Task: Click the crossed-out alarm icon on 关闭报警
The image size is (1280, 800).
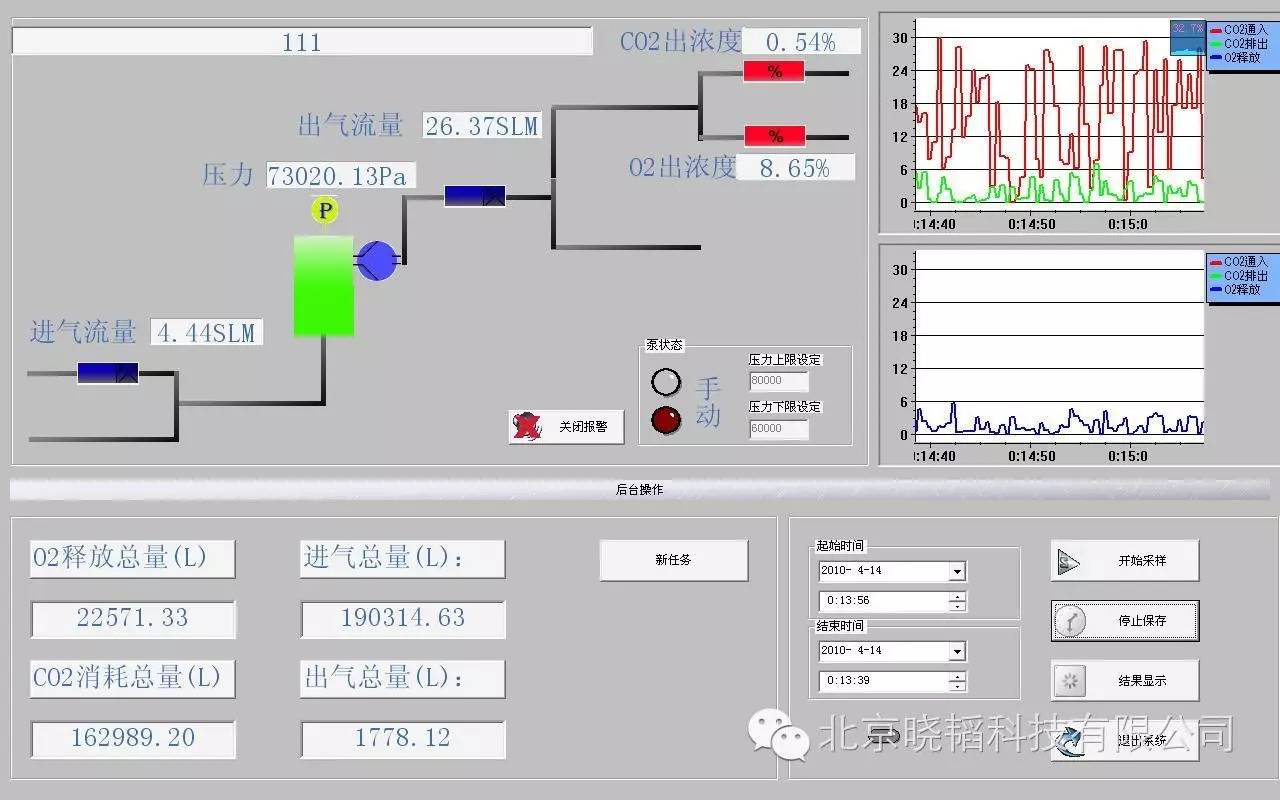Action: (527, 427)
